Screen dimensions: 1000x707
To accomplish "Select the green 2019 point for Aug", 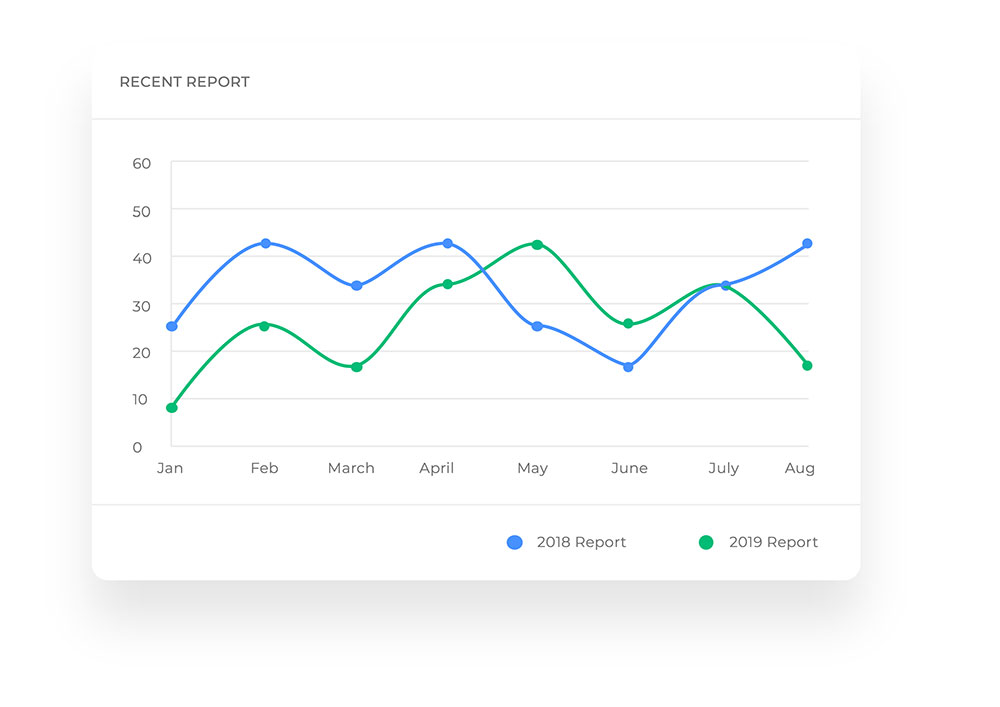I will point(807,366).
